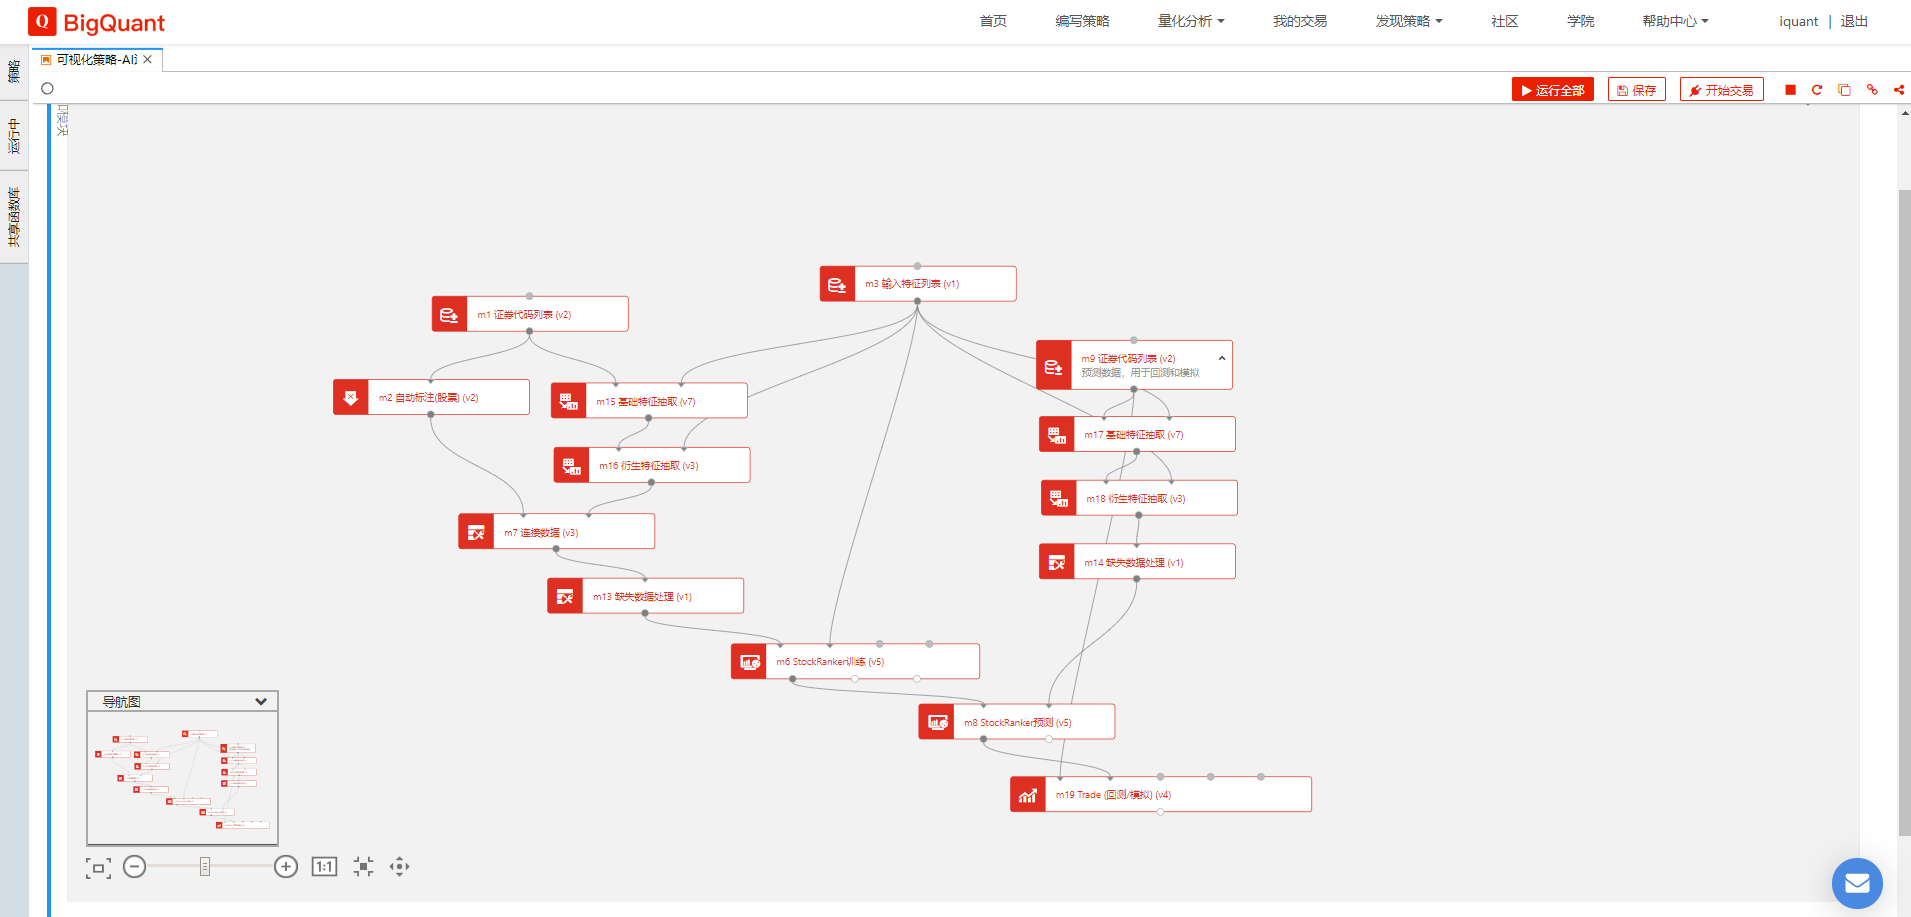Click the m9 证券代码列表 node icon
This screenshot has height=917, width=1911.
point(1054,366)
